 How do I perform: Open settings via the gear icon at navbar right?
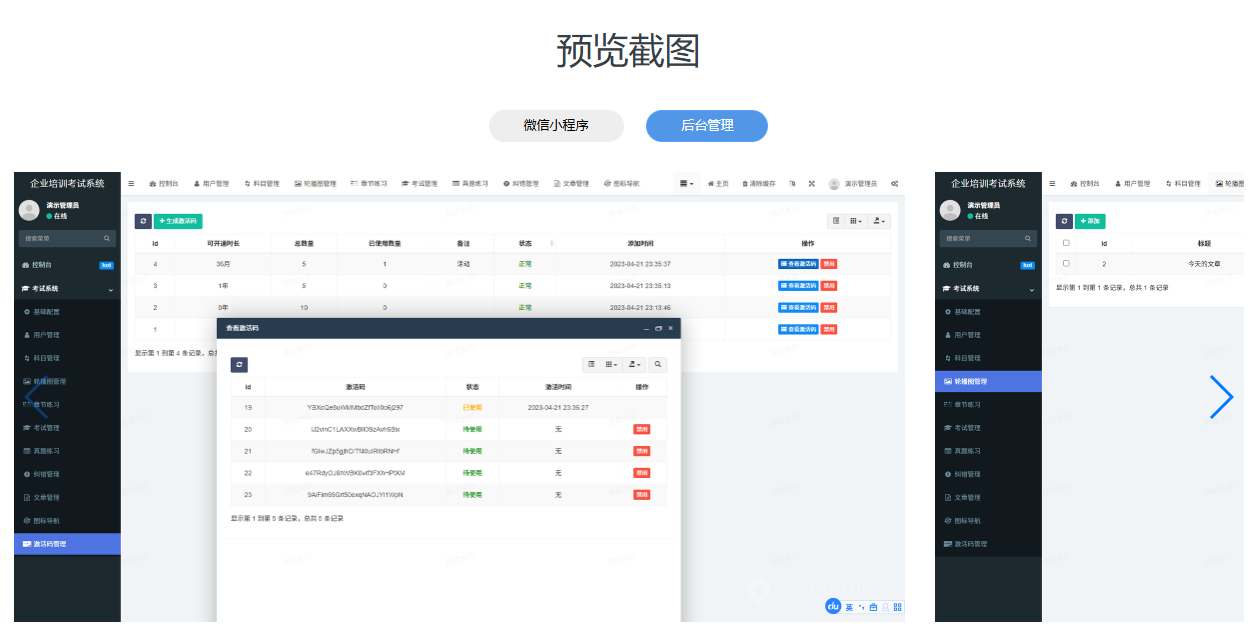(892, 183)
